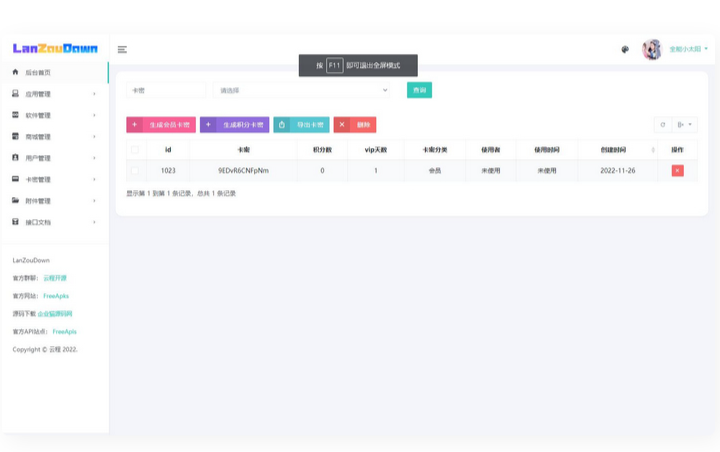
Task: Click the 用户管理 badge icon
Action: (x=15, y=158)
